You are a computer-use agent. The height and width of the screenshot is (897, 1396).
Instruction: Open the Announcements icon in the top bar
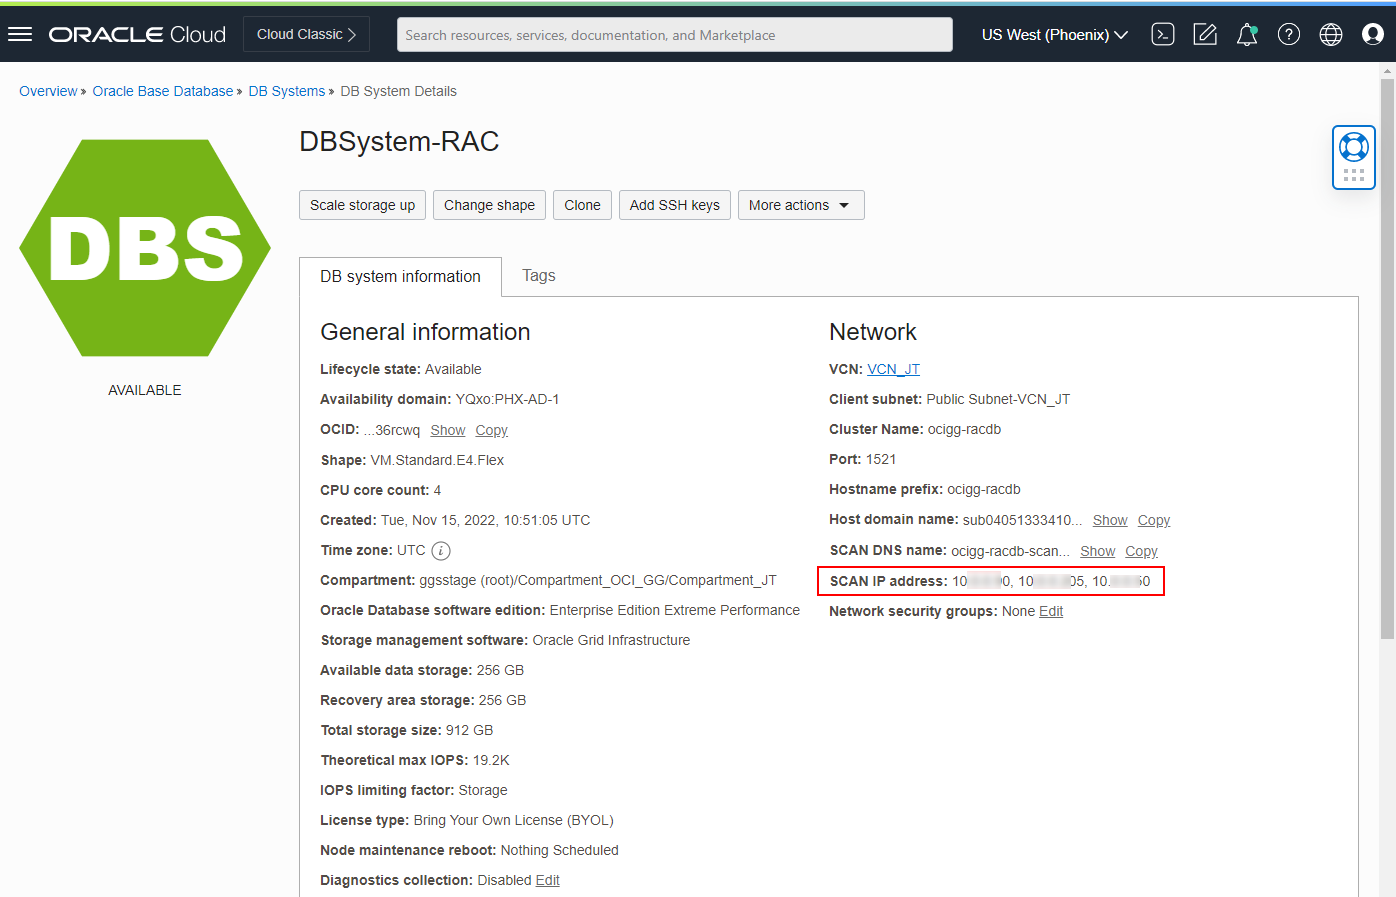(x=1204, y=33)
